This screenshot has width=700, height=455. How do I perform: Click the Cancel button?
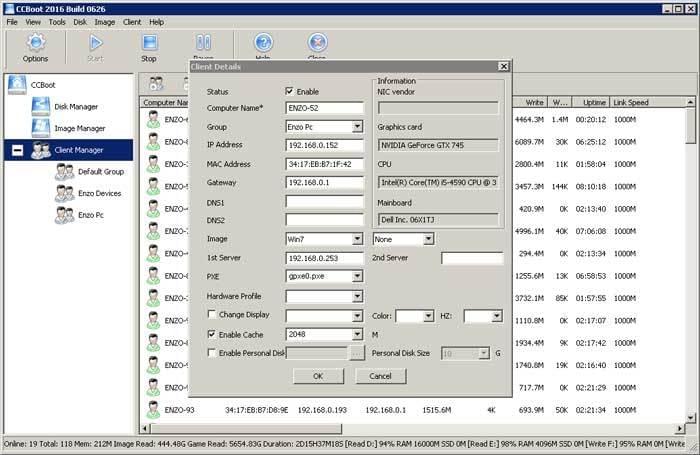click(x=380, y=376)
